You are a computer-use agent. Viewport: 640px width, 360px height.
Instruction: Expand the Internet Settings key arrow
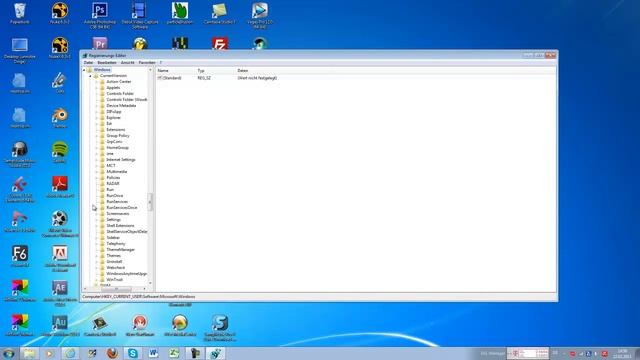point(97,160)
